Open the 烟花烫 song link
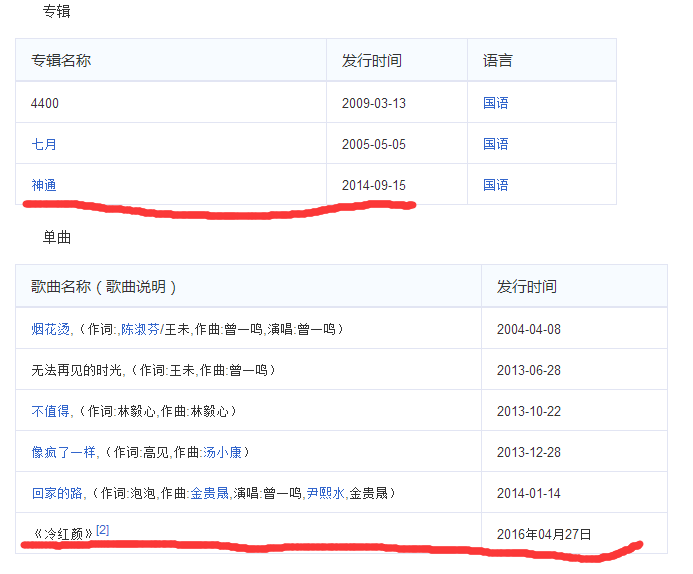Image resolution: width=693 pixels, height=574 pixels. [50, 329]
